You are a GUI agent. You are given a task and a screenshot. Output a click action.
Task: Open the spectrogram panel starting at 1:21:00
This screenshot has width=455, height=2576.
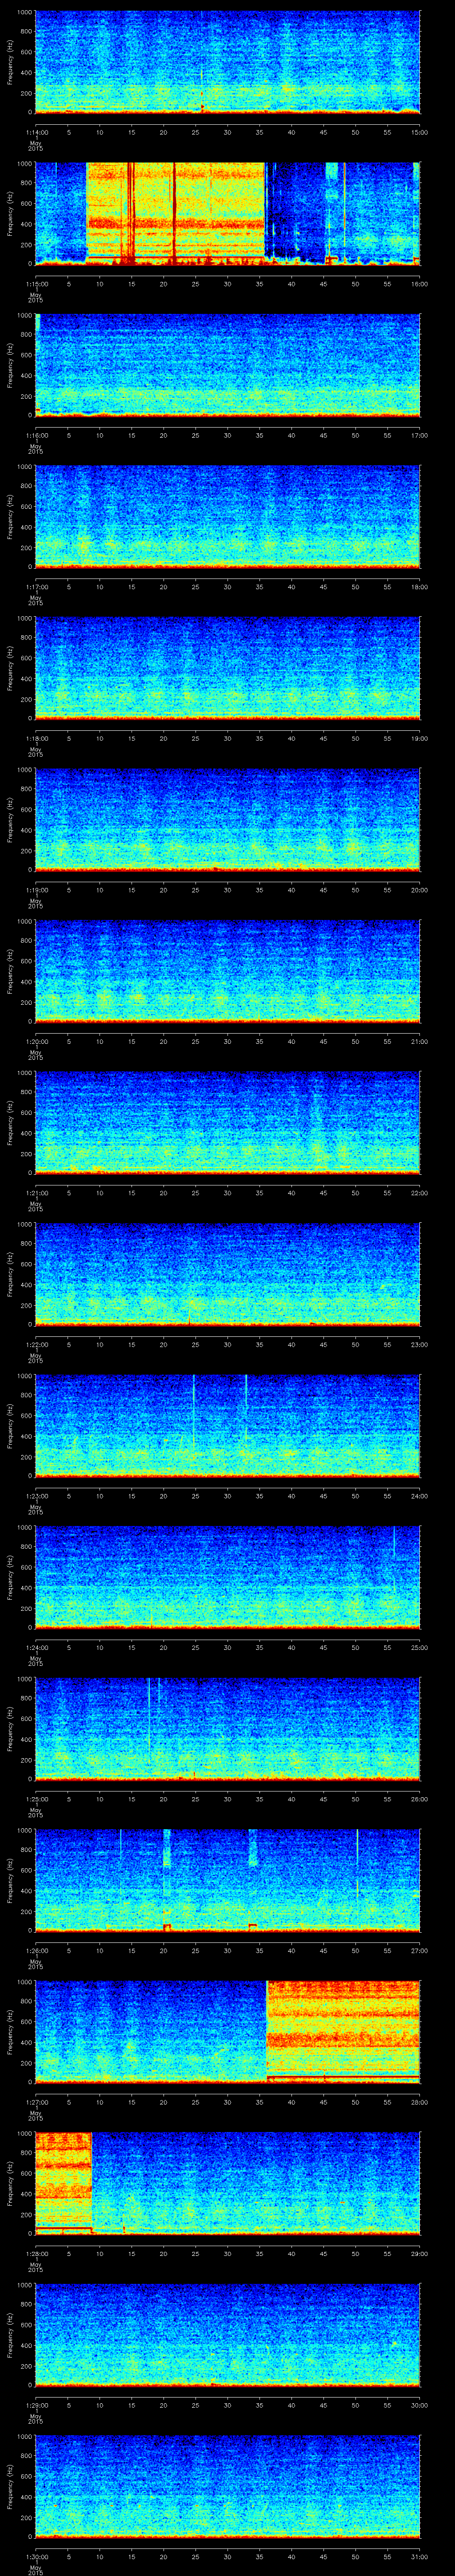[228, 1122]
